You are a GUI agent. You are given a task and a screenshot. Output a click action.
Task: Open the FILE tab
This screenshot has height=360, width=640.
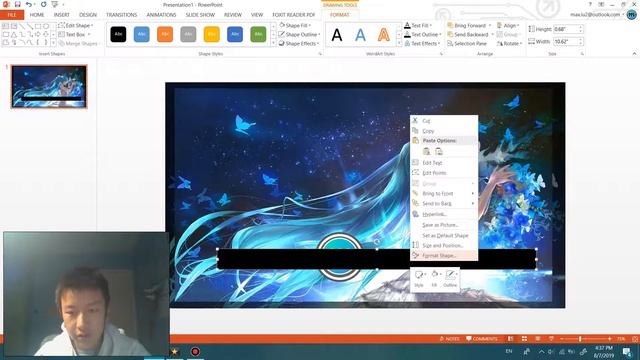pyautogui.click(x=12, y=15)
